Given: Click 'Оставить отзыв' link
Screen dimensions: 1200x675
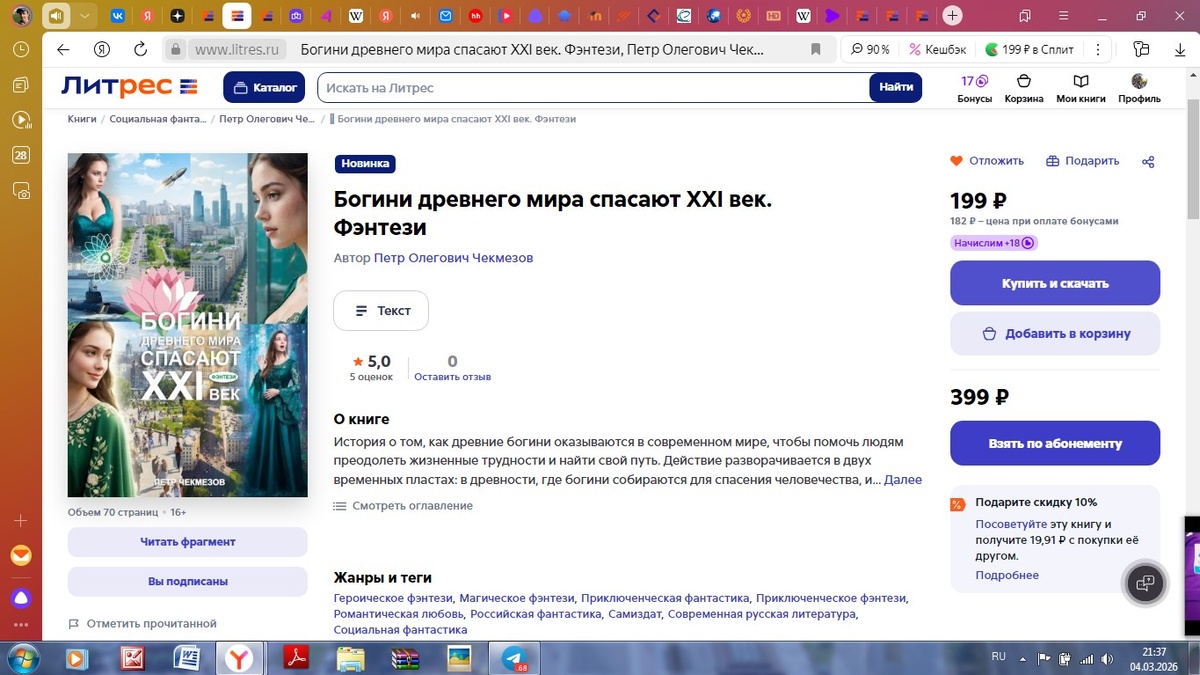Looking at the screenshot, I should [x=452, y=377].
